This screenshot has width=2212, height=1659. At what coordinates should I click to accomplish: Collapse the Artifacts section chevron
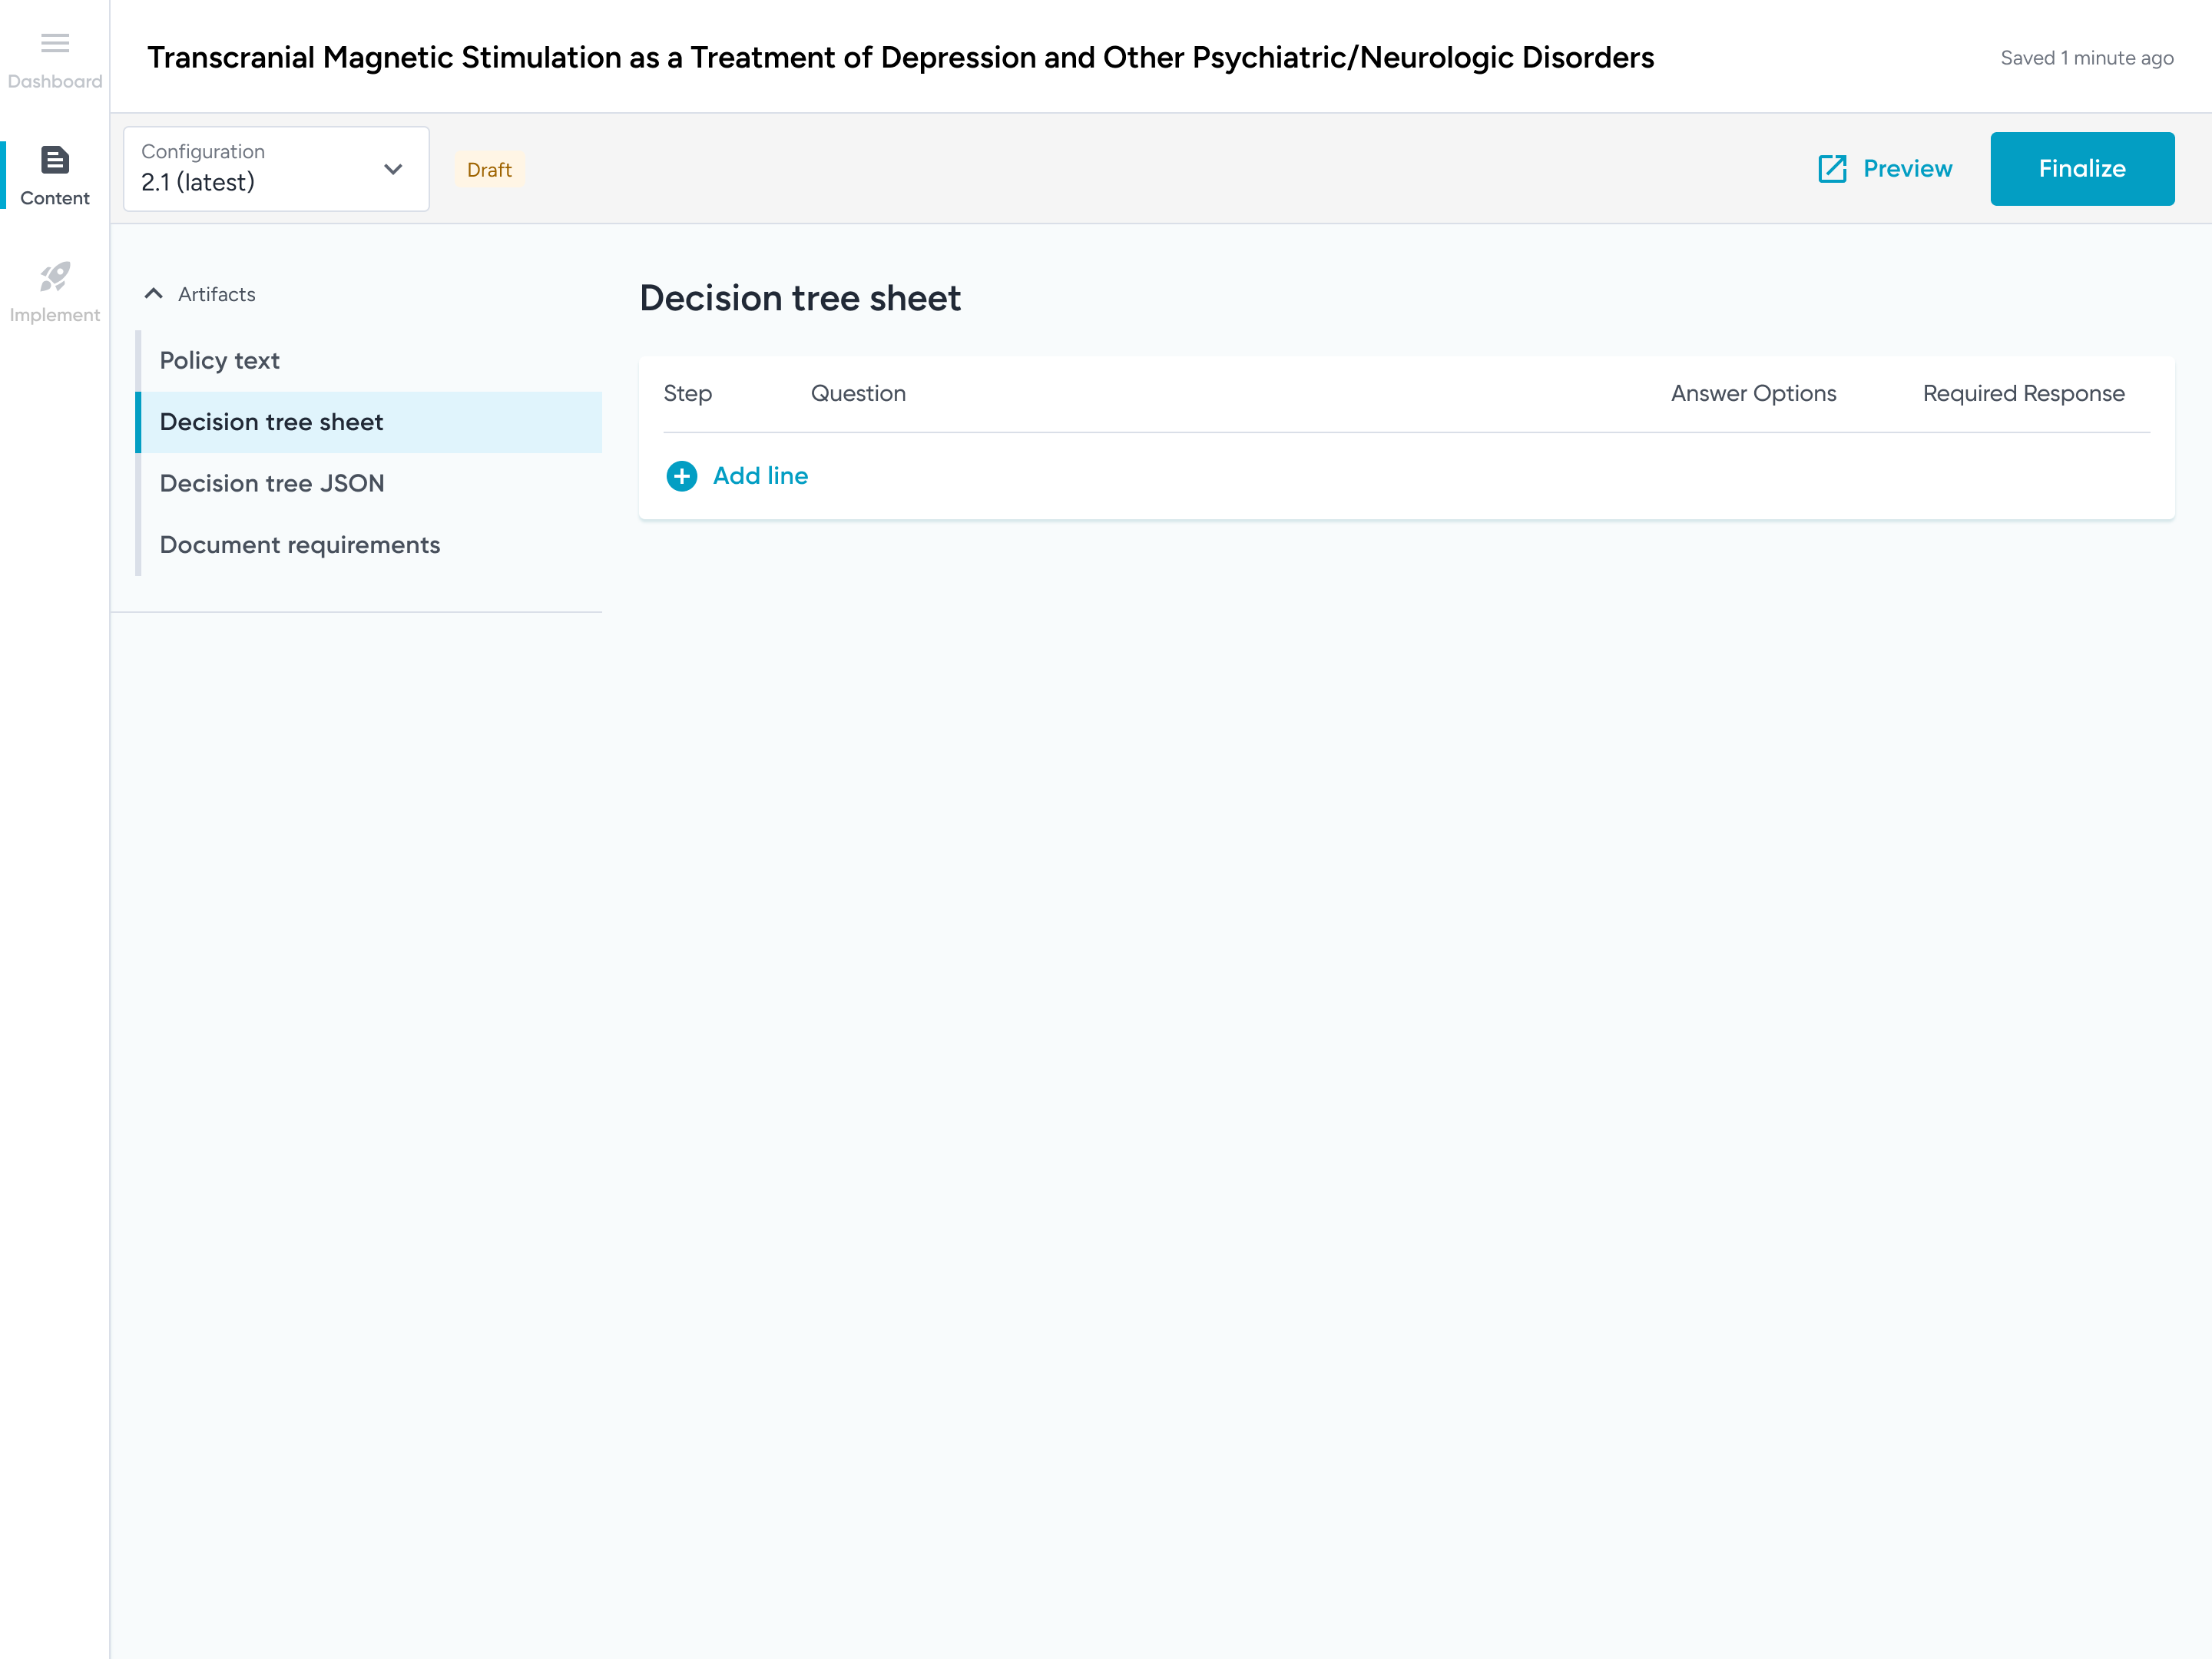153,294
